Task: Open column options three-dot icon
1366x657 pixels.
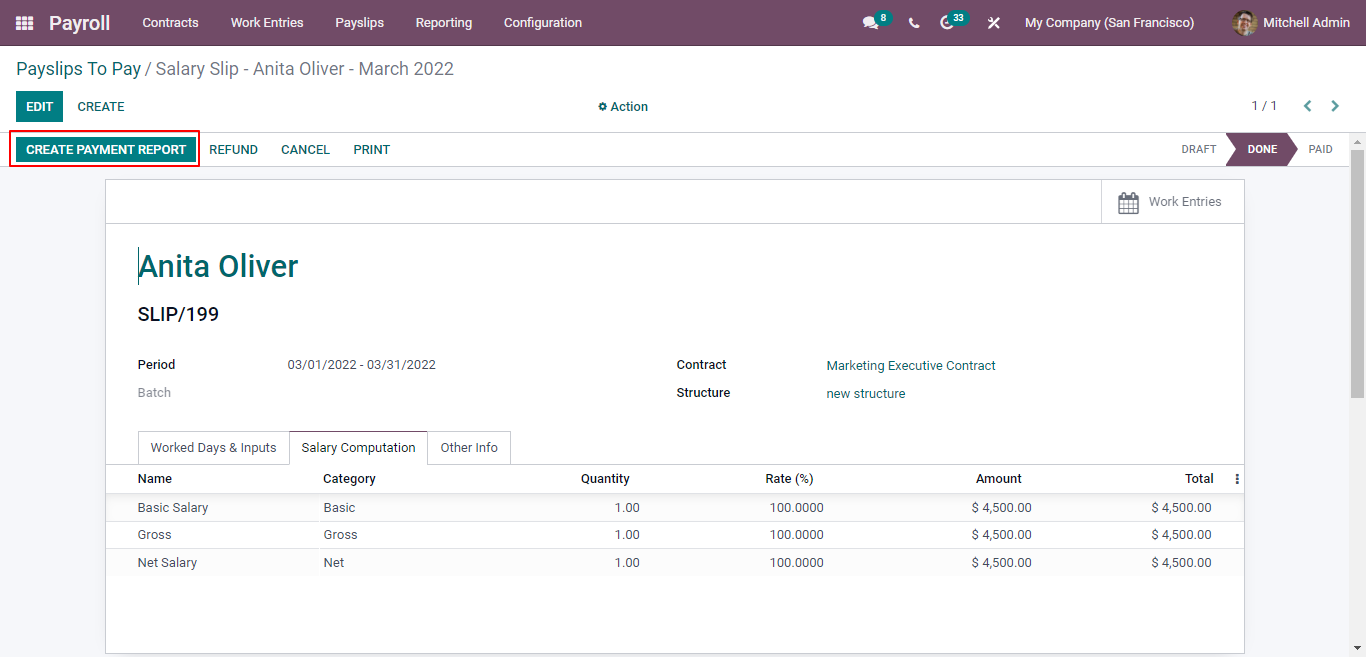Action: 1237,479
